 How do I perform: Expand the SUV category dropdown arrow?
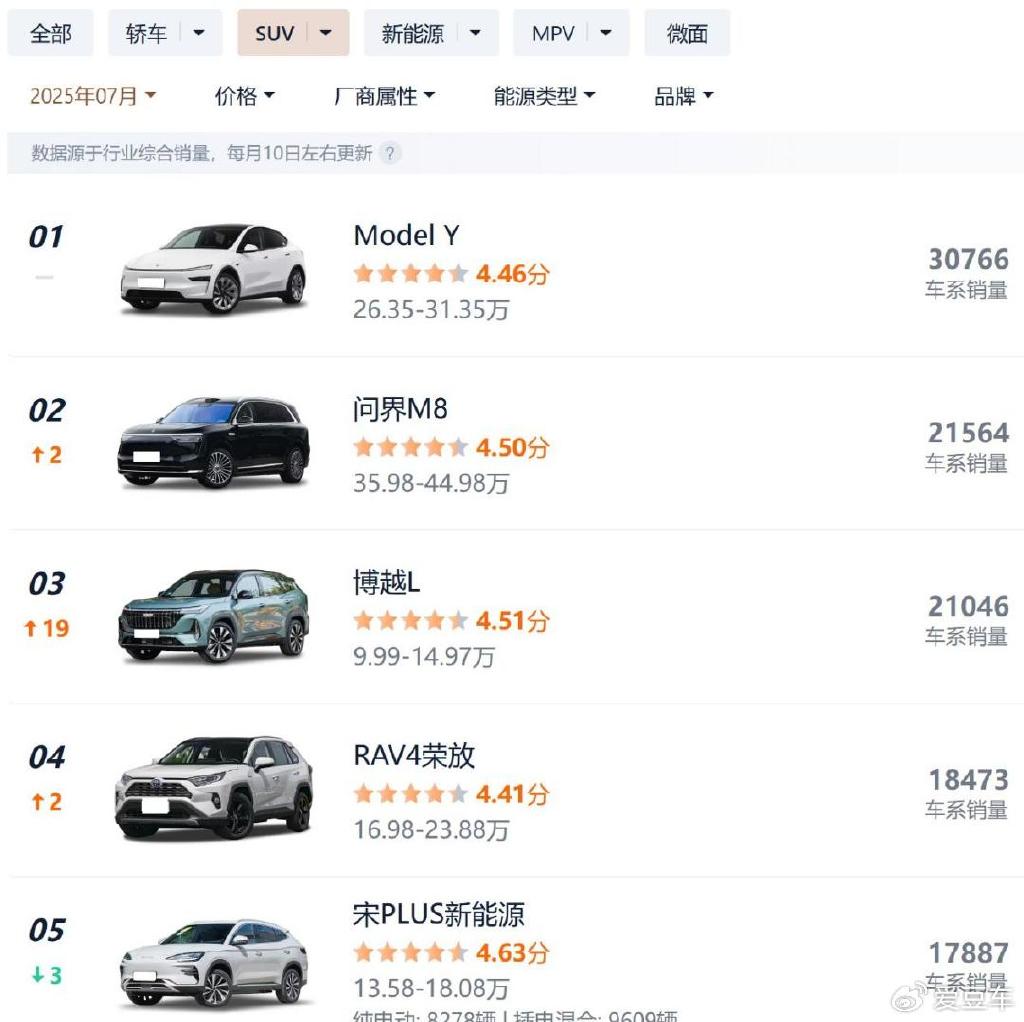(x=325, y=33)
